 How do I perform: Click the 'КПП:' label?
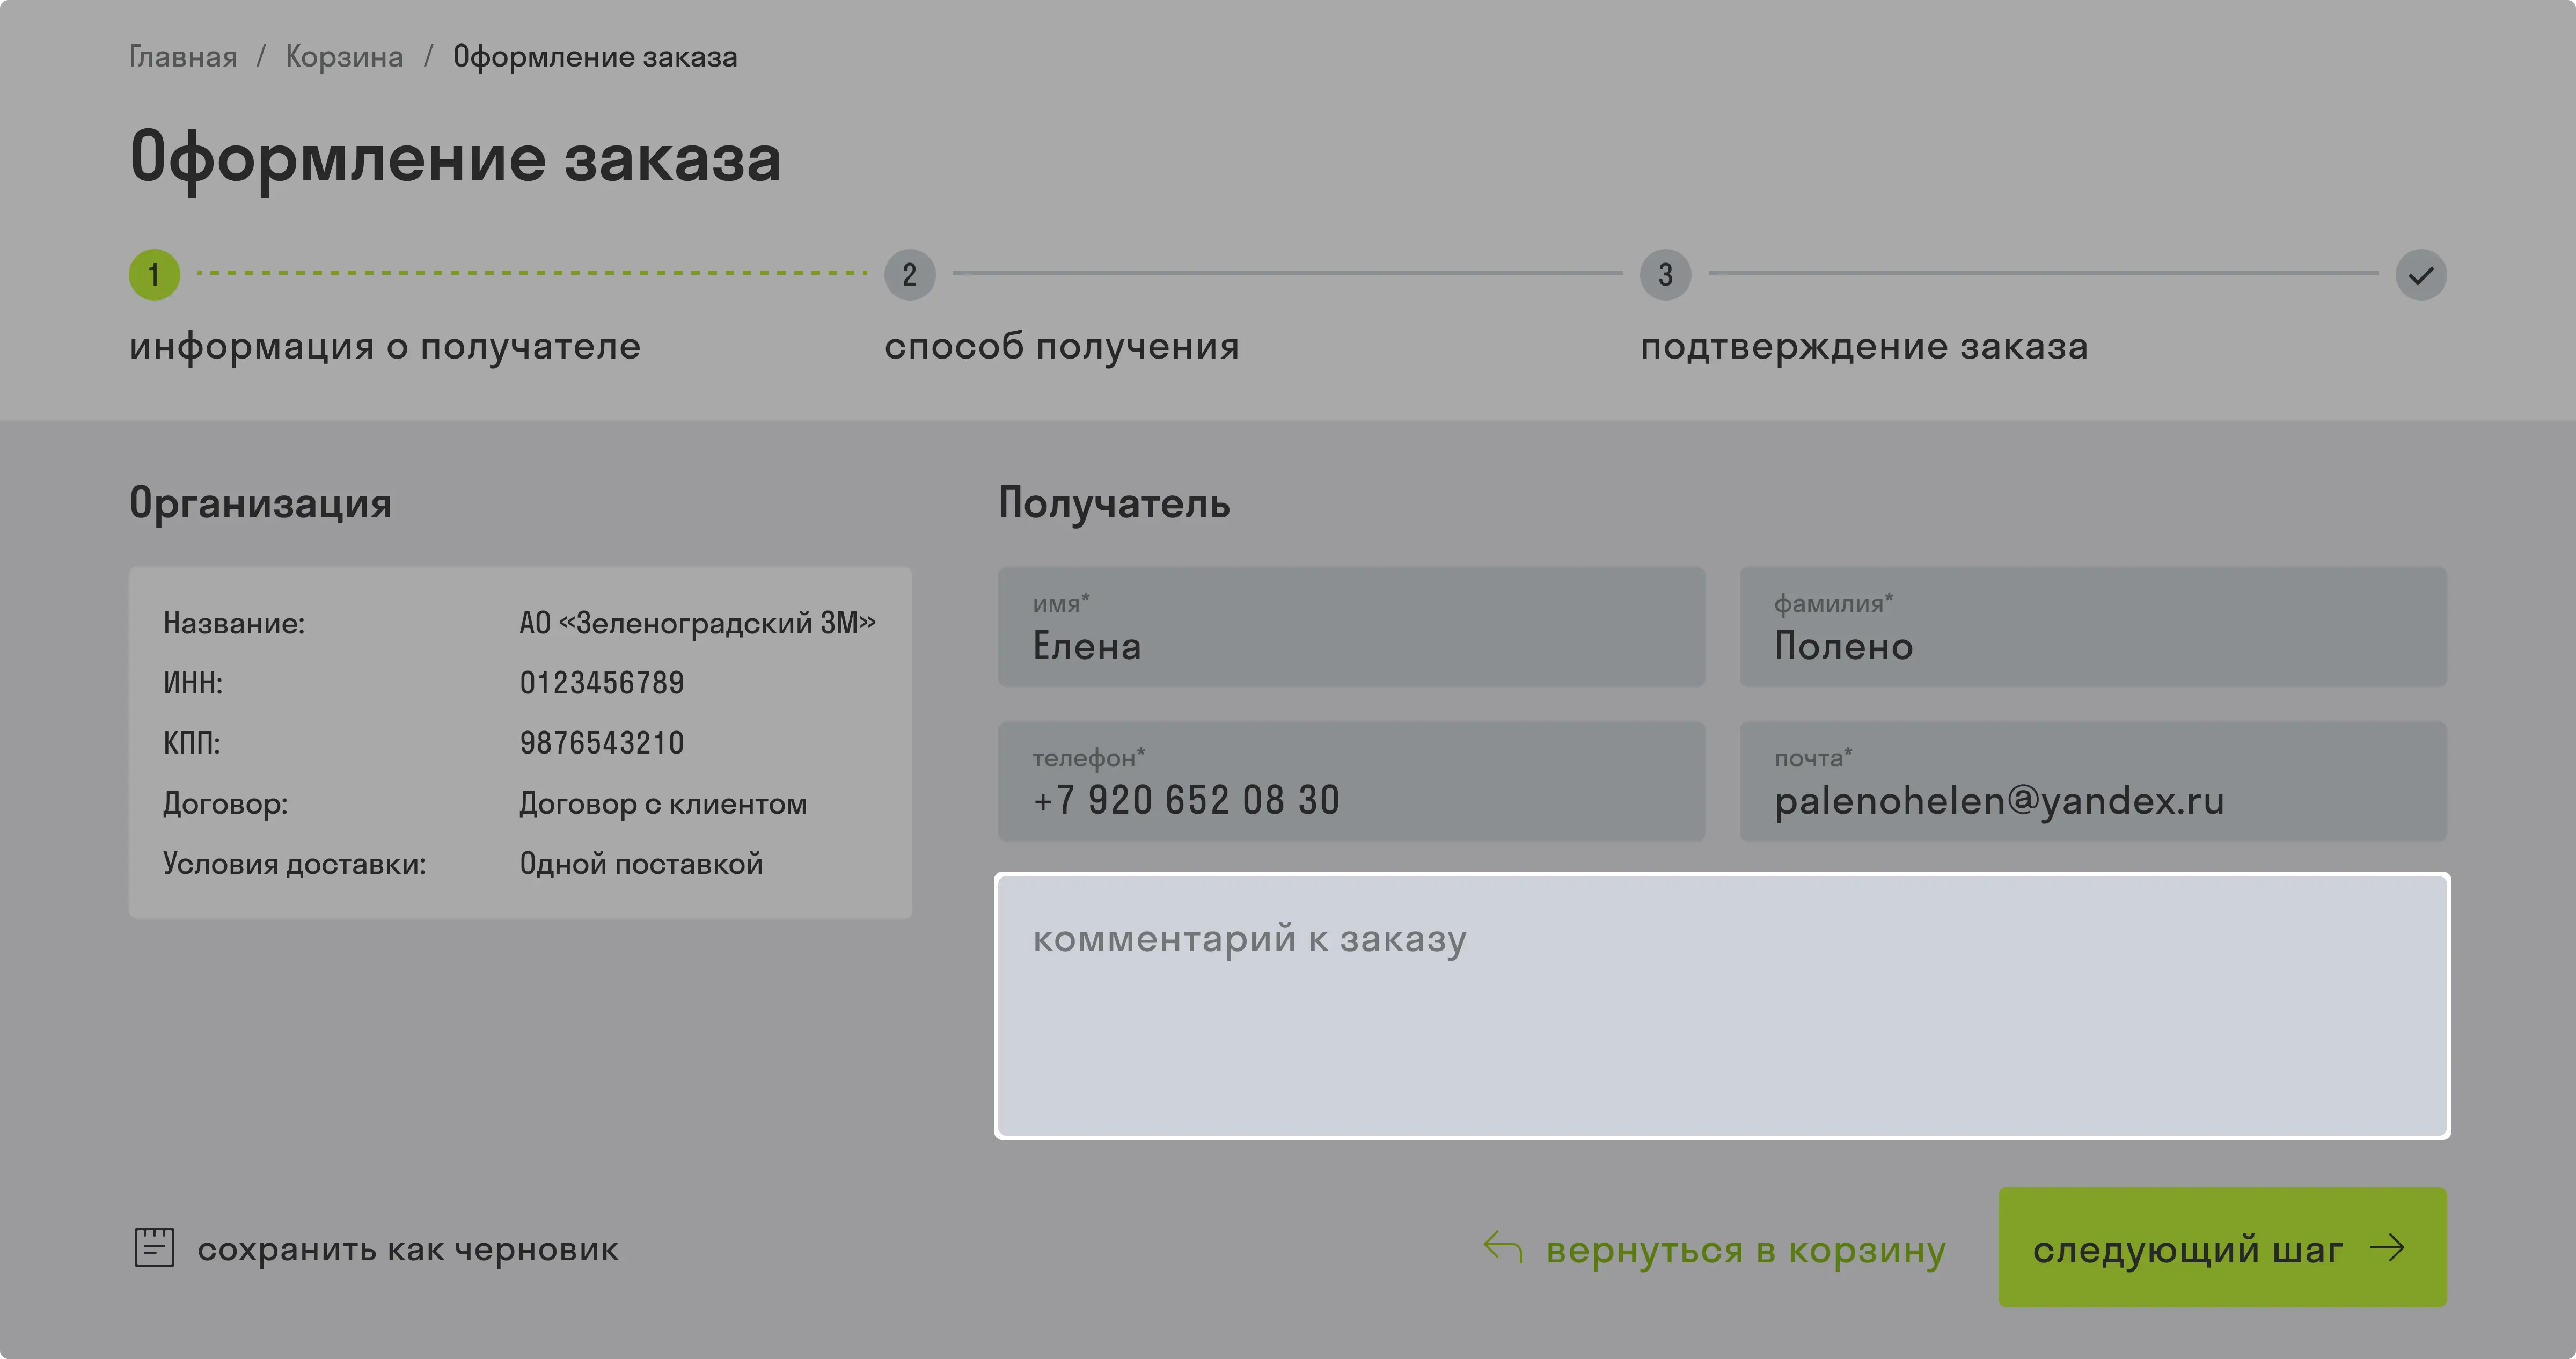point(191,743)
